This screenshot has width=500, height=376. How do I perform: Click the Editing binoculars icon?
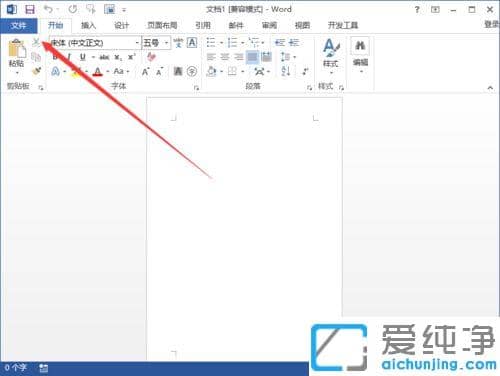(x=360, y=45)
